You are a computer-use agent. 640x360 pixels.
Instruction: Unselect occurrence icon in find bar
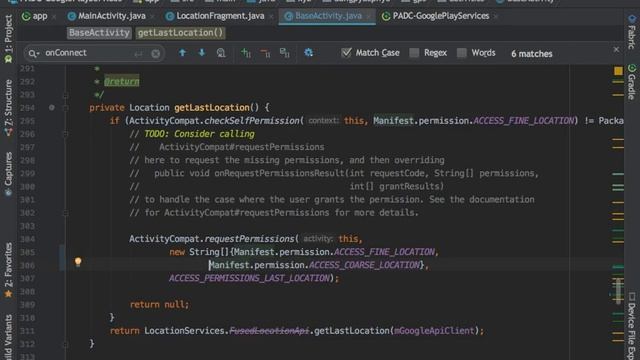tap(265, 53)
